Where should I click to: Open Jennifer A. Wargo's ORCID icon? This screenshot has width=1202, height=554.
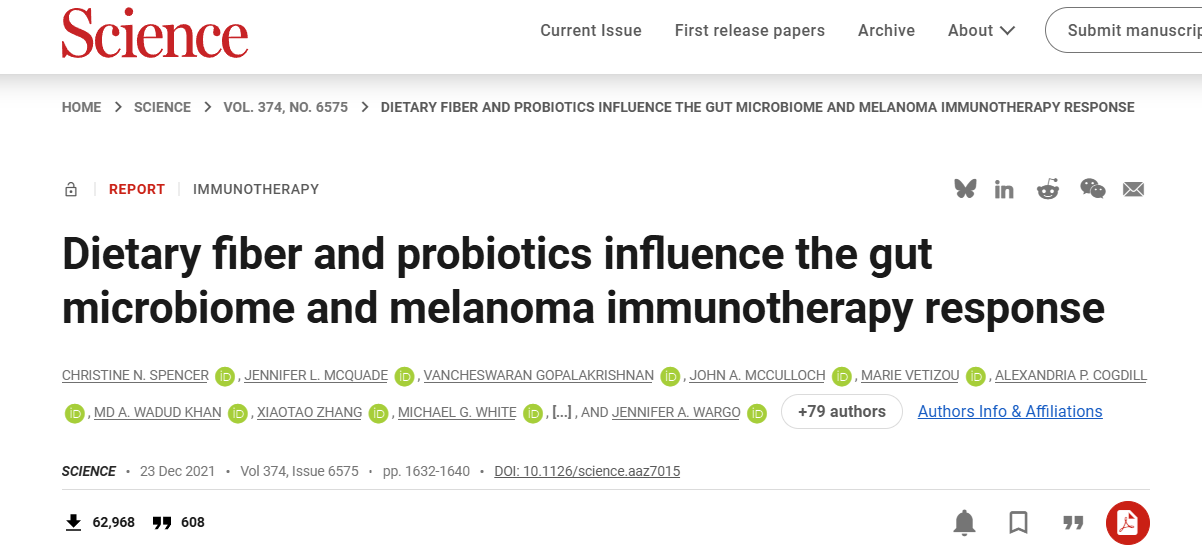[x=757, y=412]
